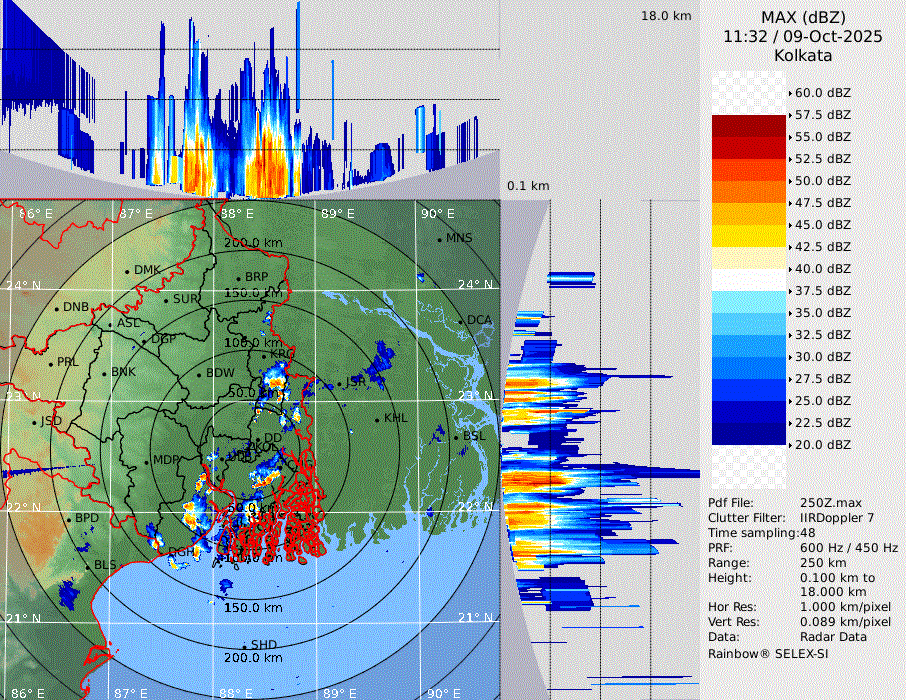
Task: Select the BDW station marker
Action: click(199, 374)
